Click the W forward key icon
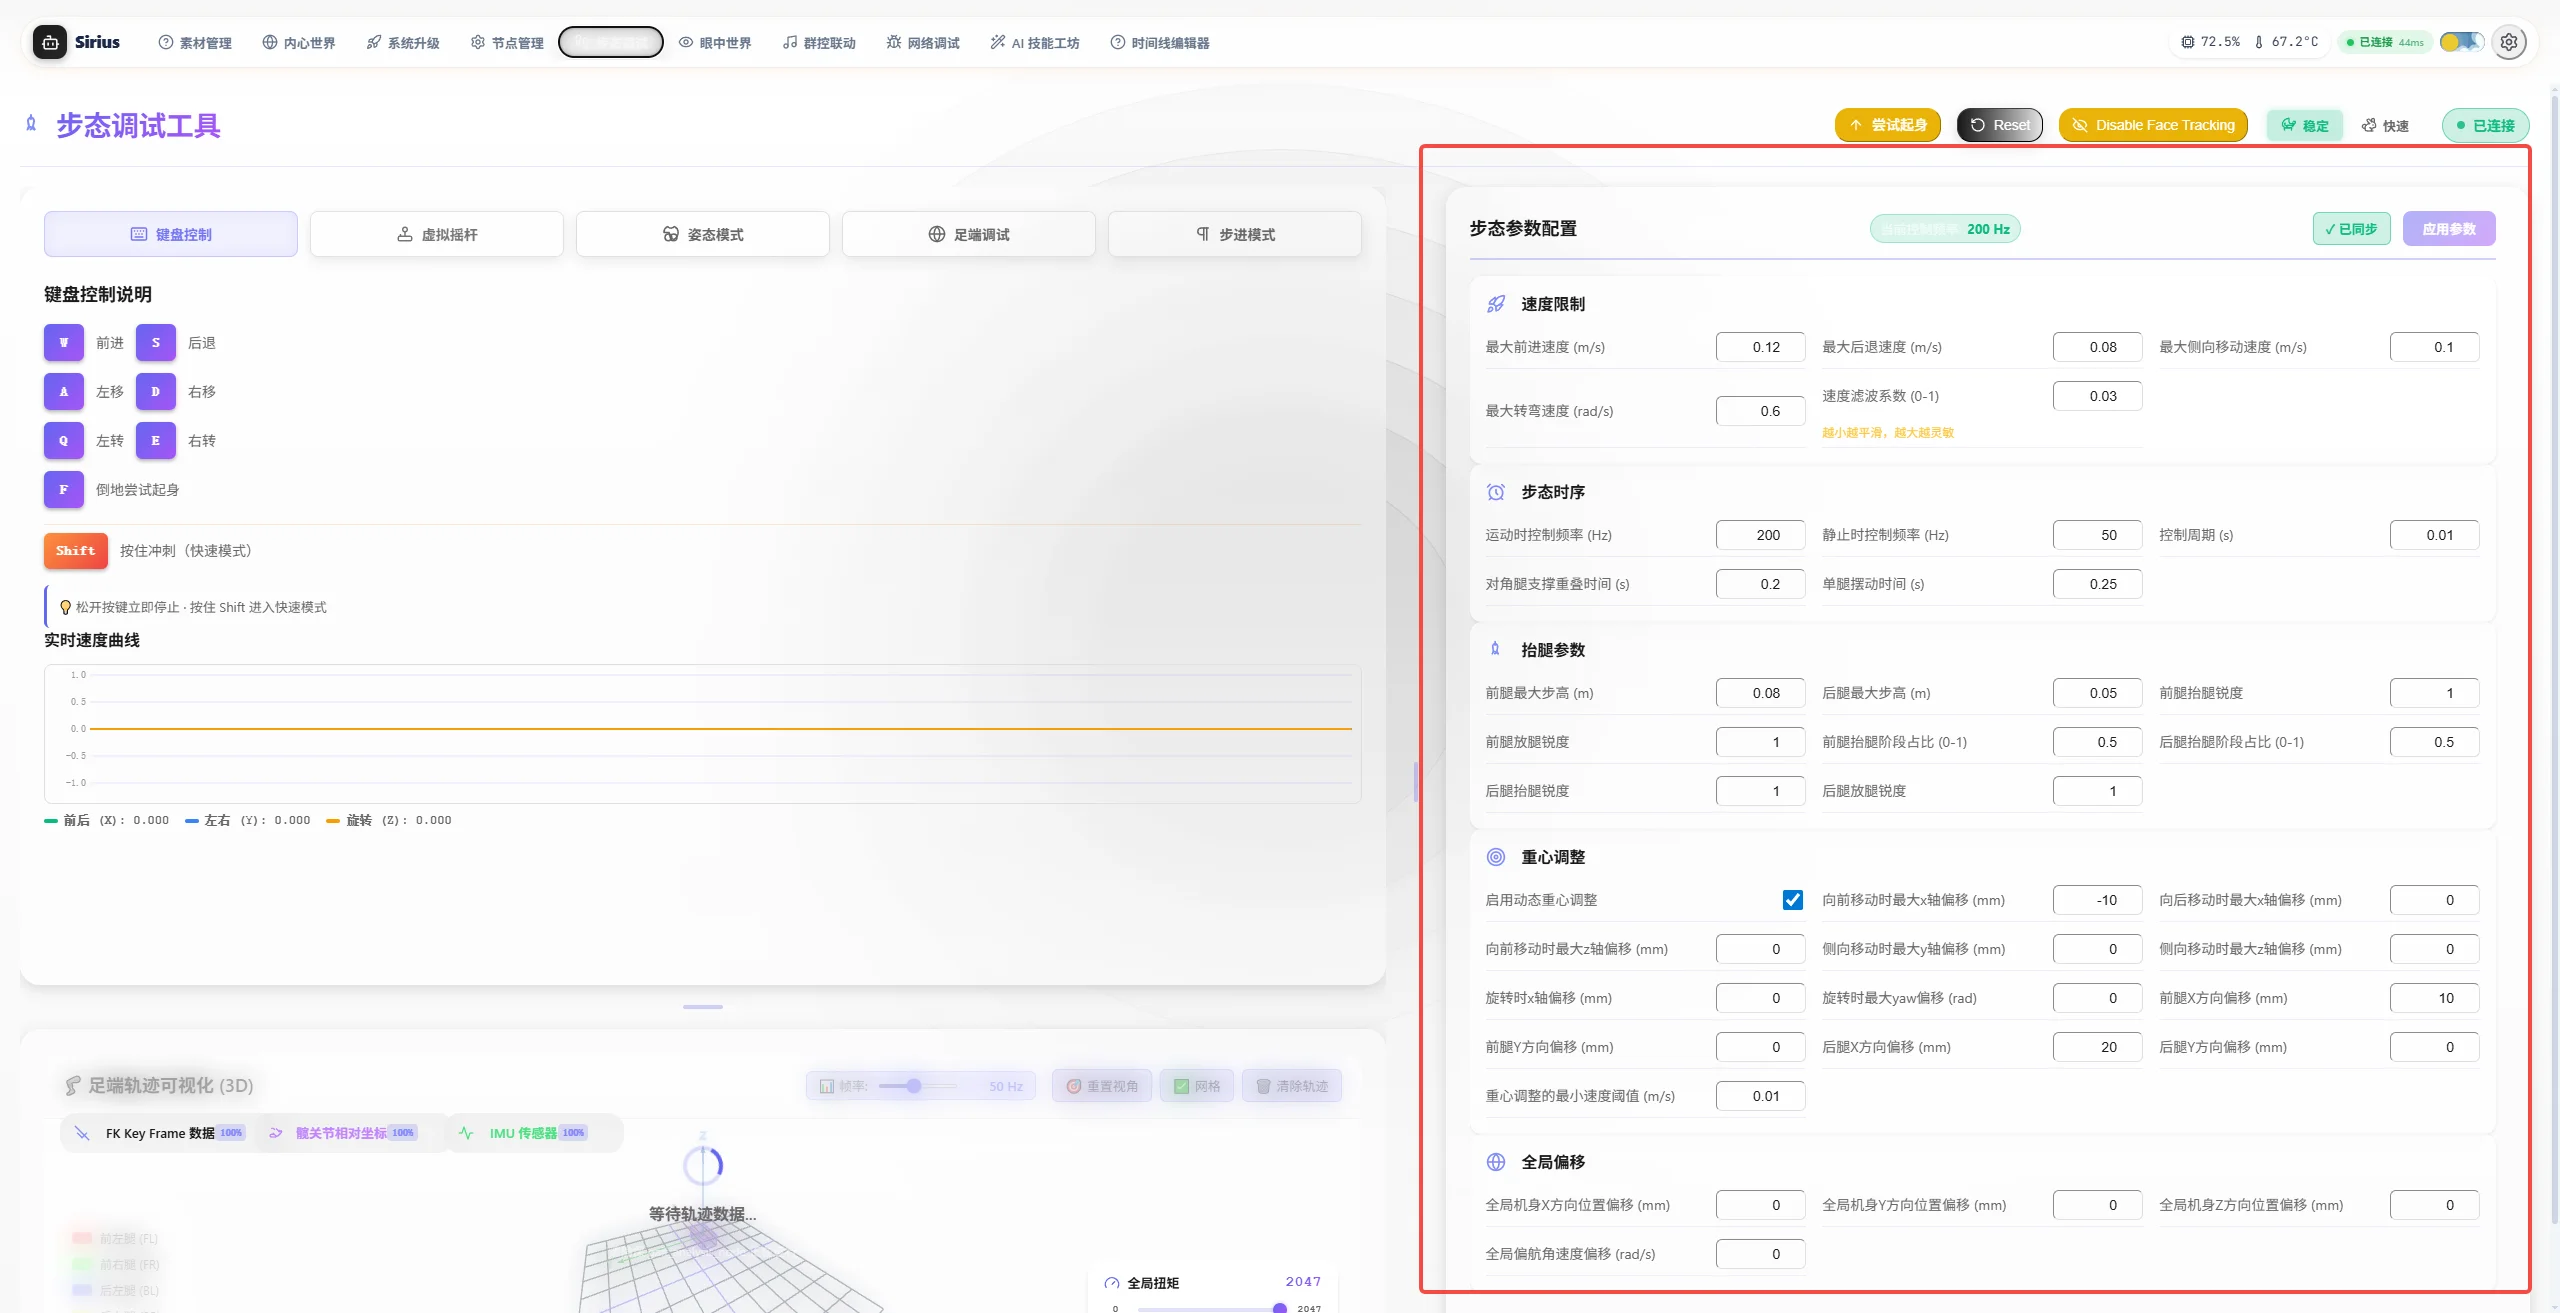Viewport: 2560px width, 1313px height. point(64,343)
